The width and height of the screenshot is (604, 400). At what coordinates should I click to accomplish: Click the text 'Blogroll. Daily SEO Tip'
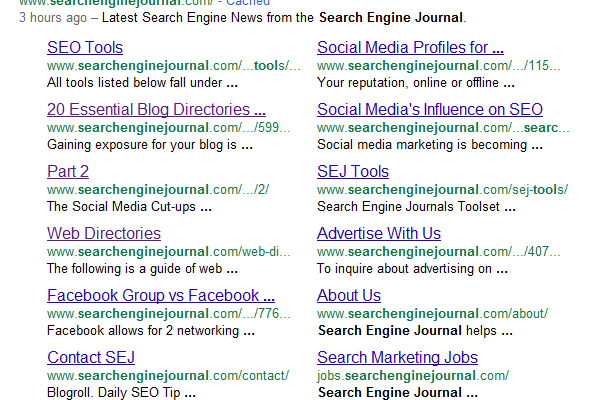pos(114,393)
